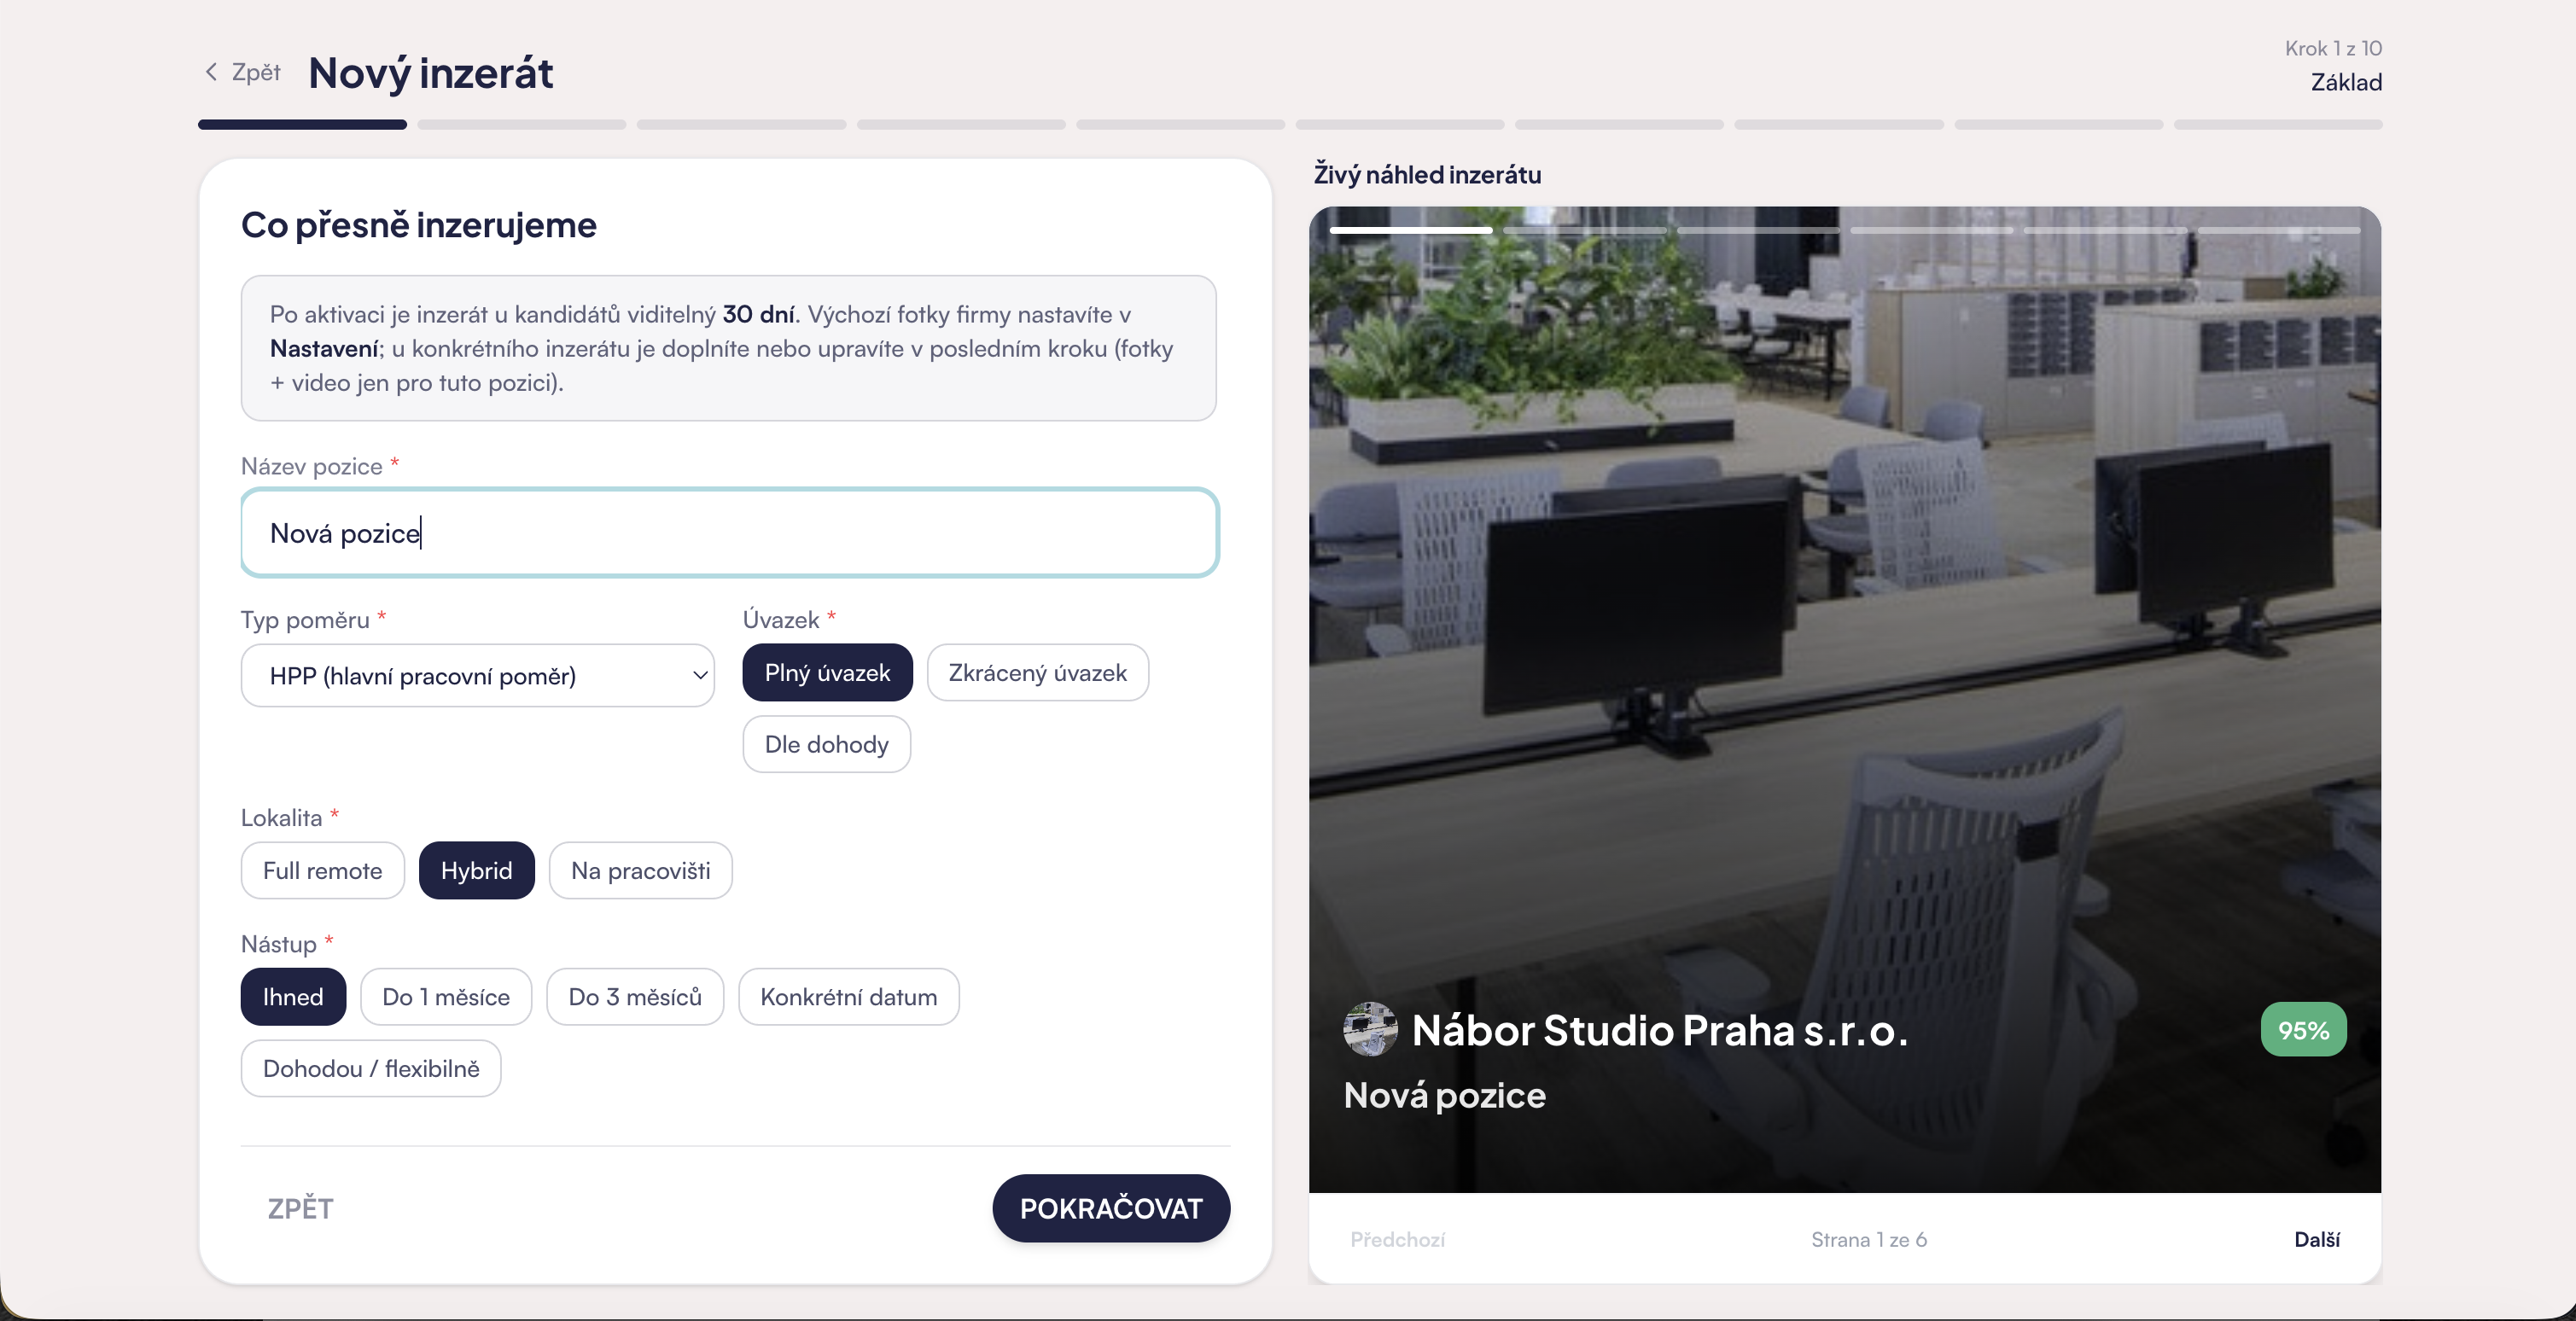Screen dimensions: 2576x1321
Task: Click the Živý náhled inzerátu heading
Action: click(x=1427, y=175)
